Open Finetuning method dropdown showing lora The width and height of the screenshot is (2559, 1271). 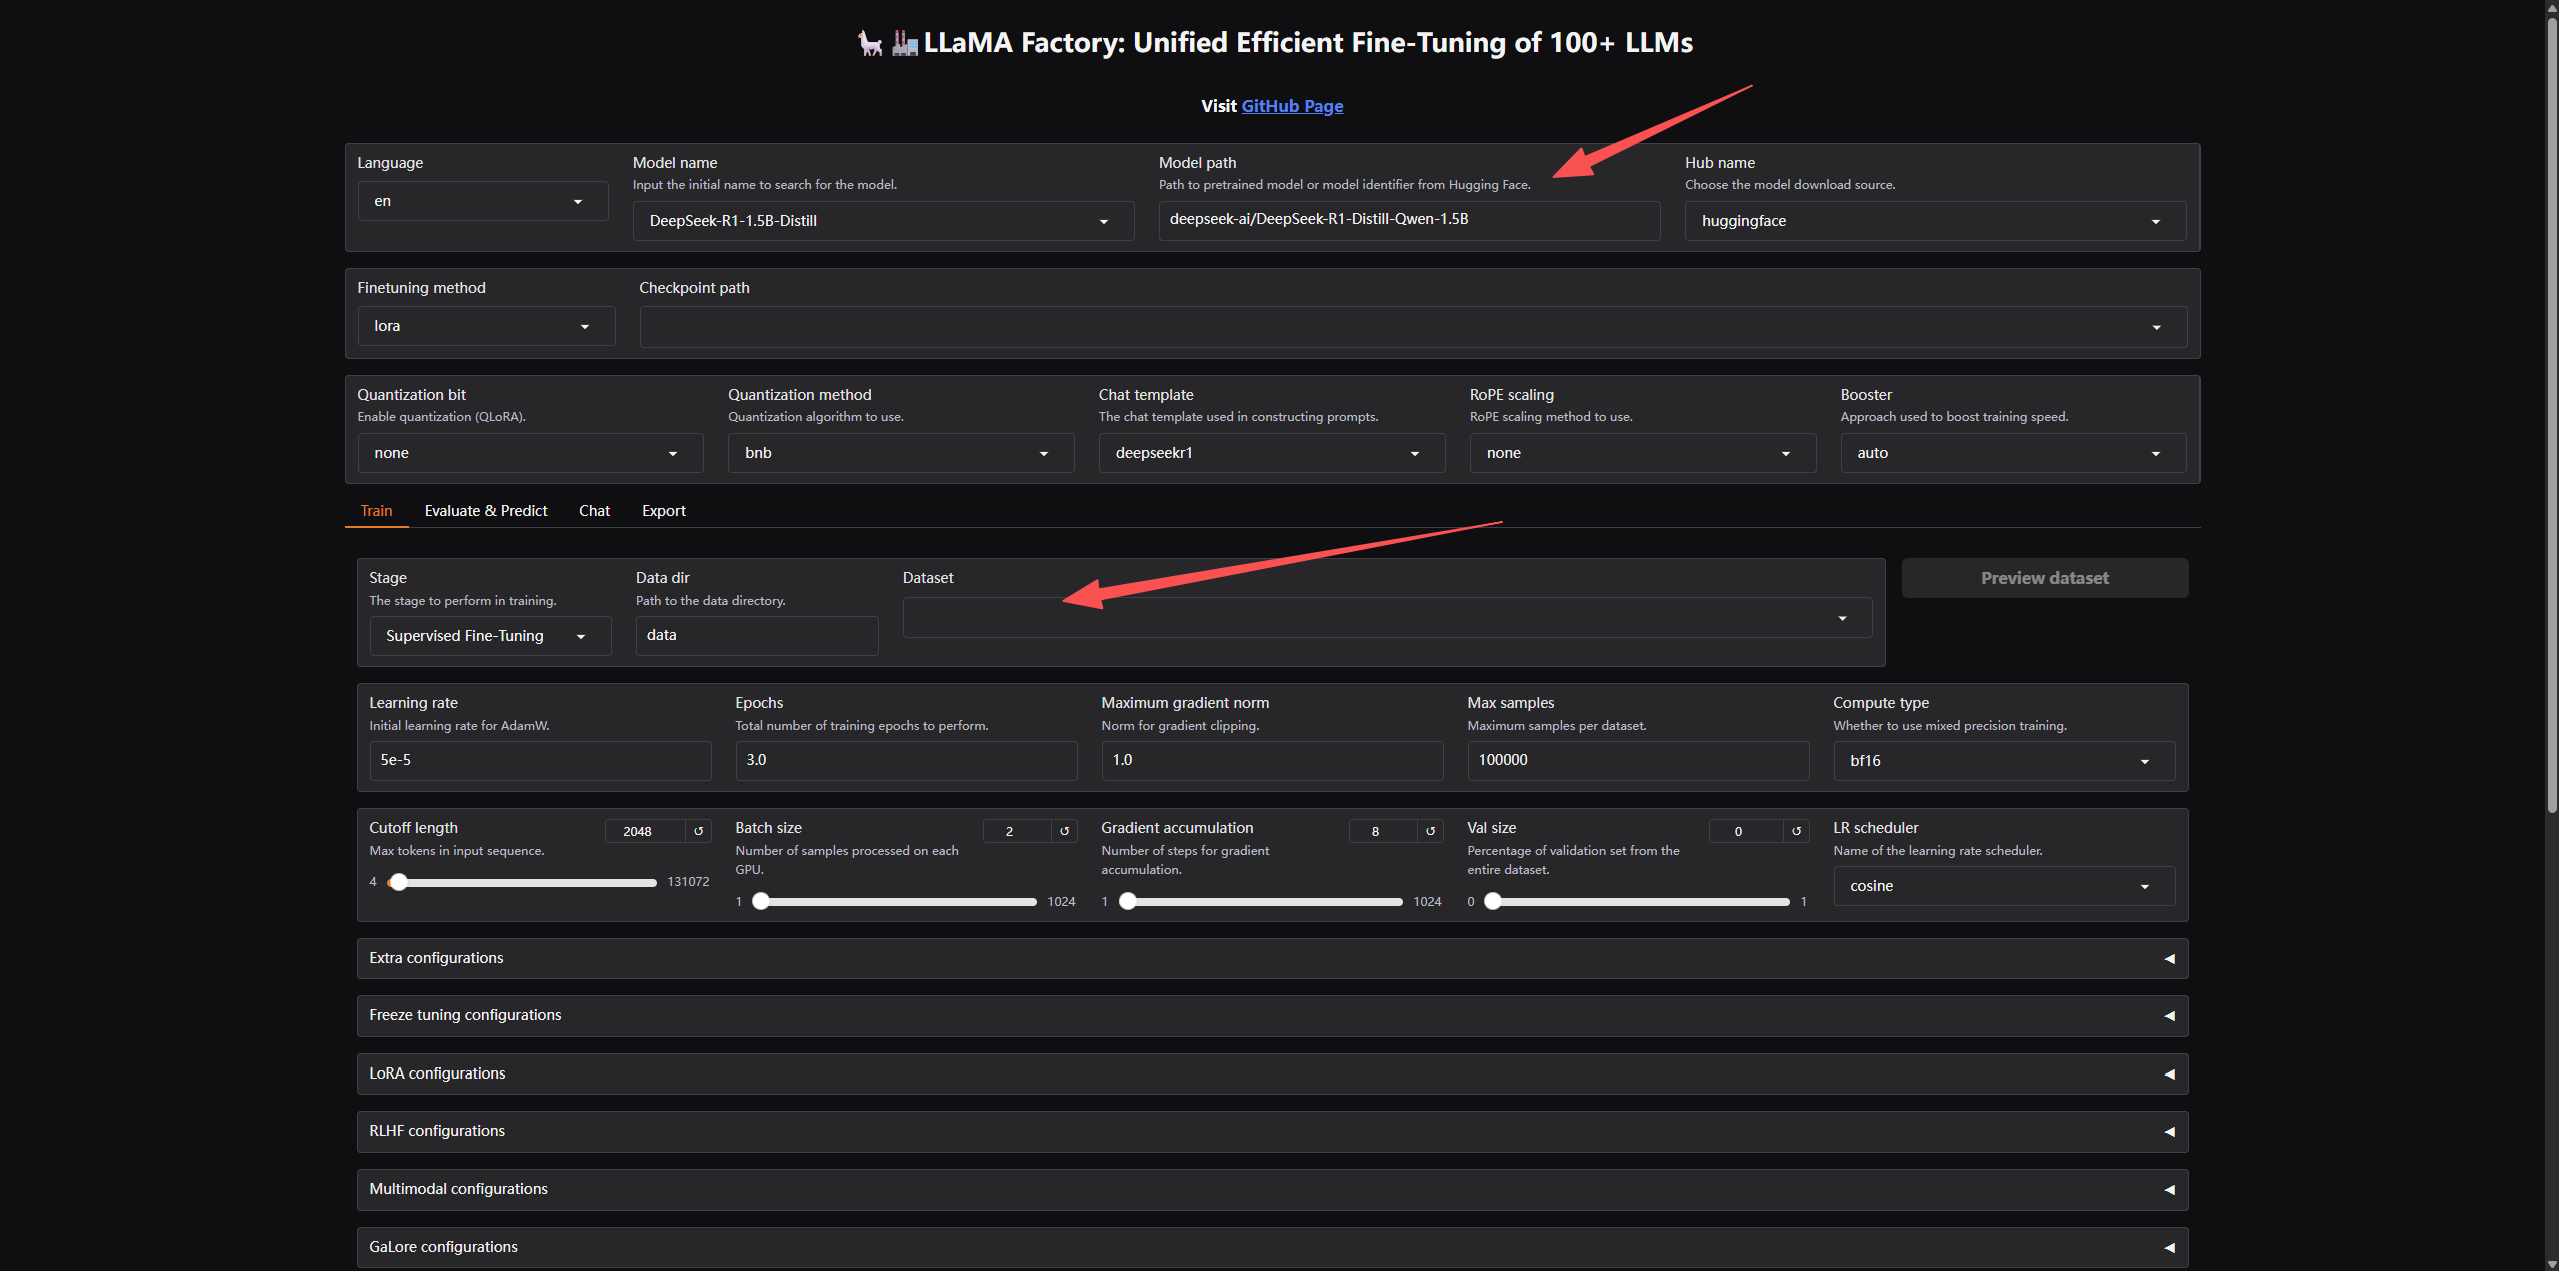[x=486, y=326]
